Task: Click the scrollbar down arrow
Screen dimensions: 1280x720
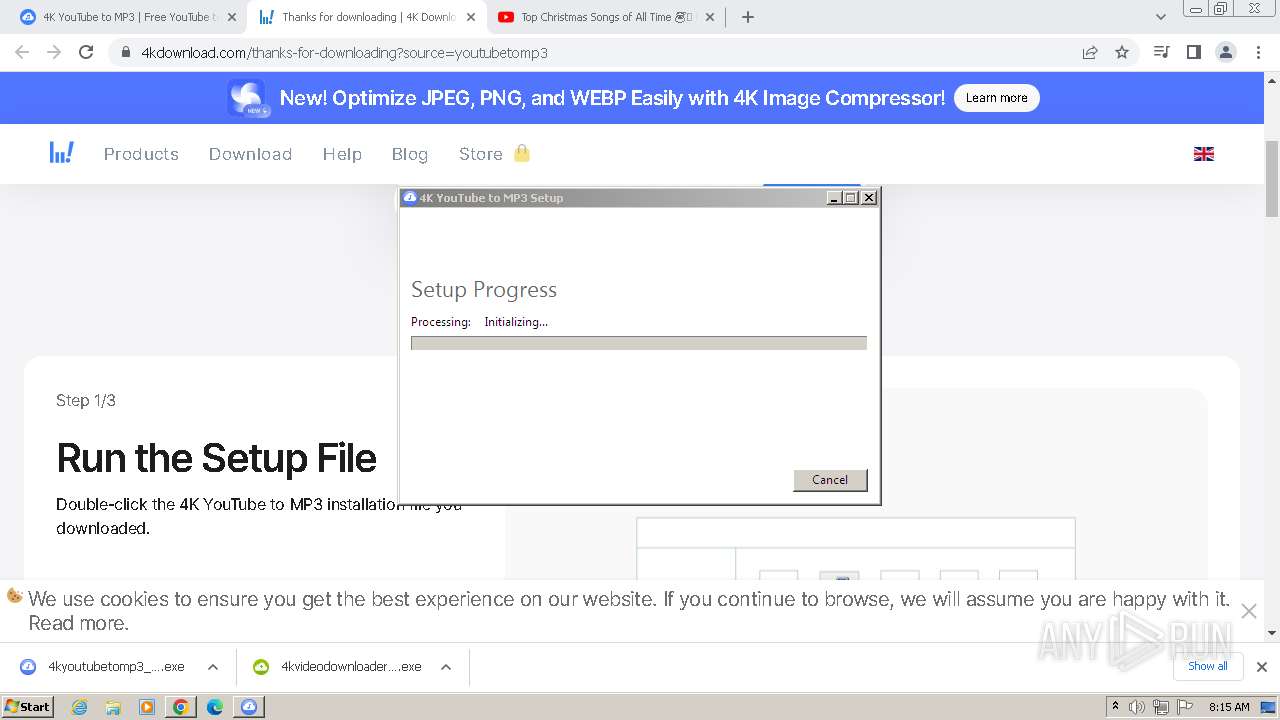Action: pos(1272,633)
